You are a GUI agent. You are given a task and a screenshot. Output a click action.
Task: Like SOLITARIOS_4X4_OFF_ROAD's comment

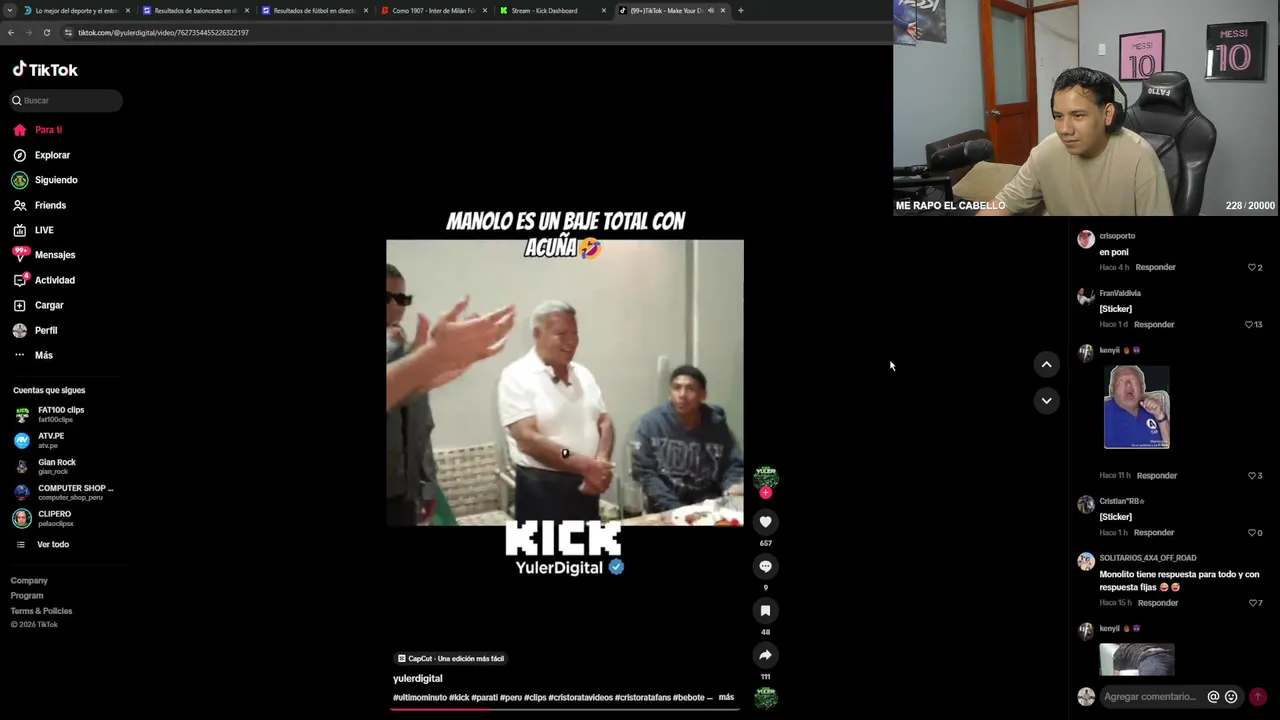point(1255,602)
